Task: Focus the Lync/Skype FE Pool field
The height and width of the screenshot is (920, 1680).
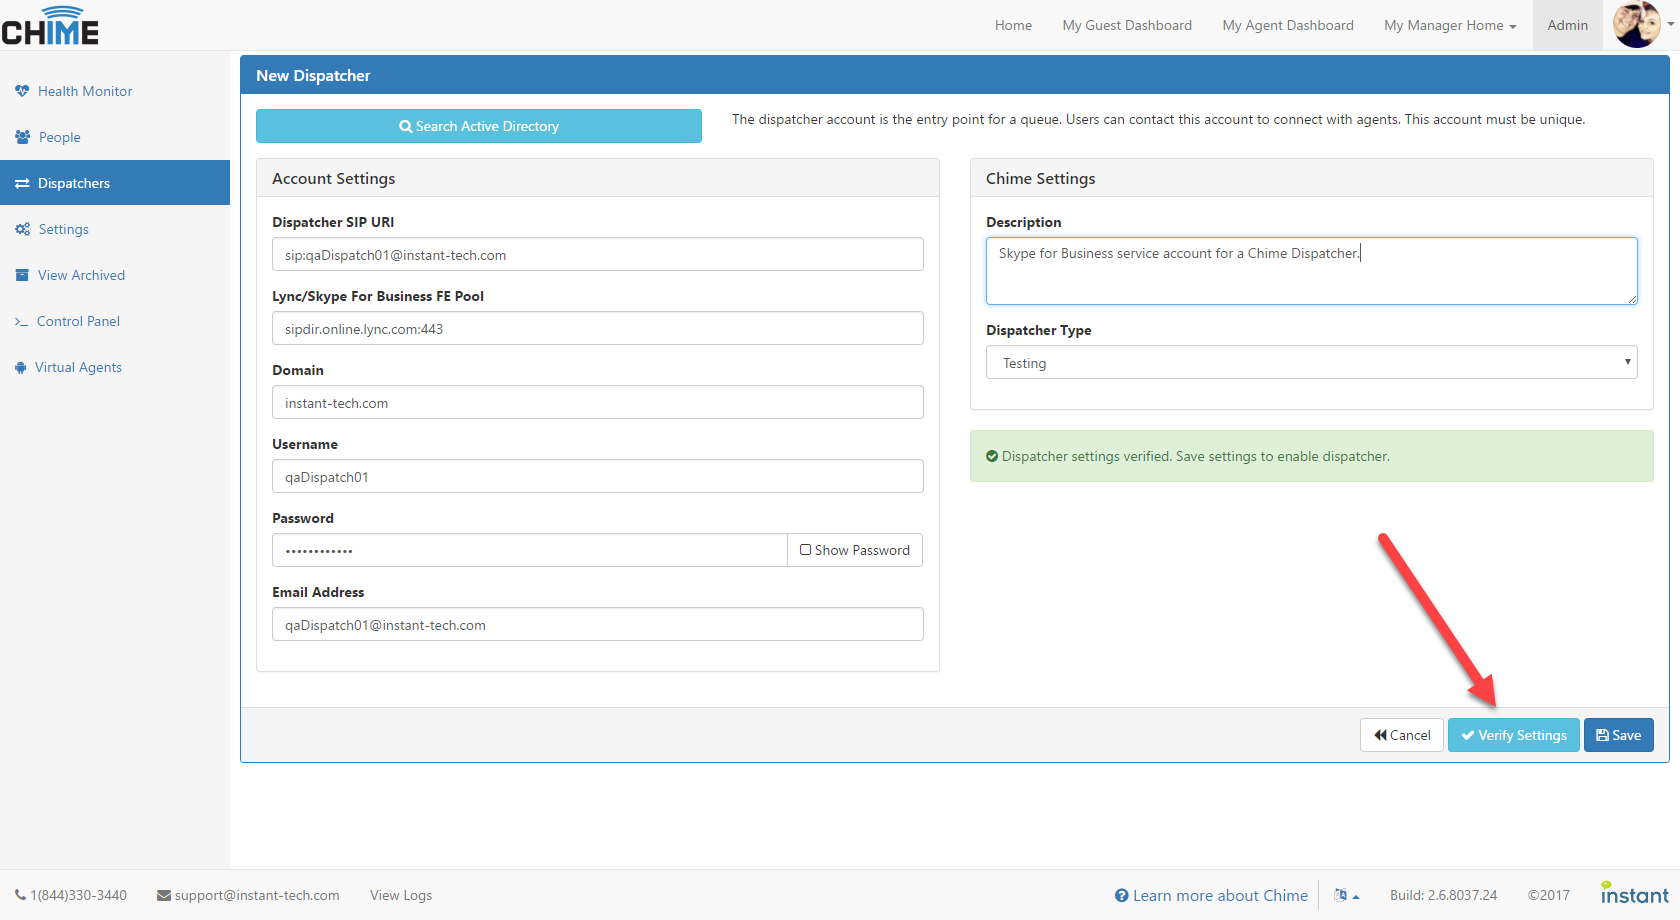Action: pyautogui.click(x=598, y=328)
